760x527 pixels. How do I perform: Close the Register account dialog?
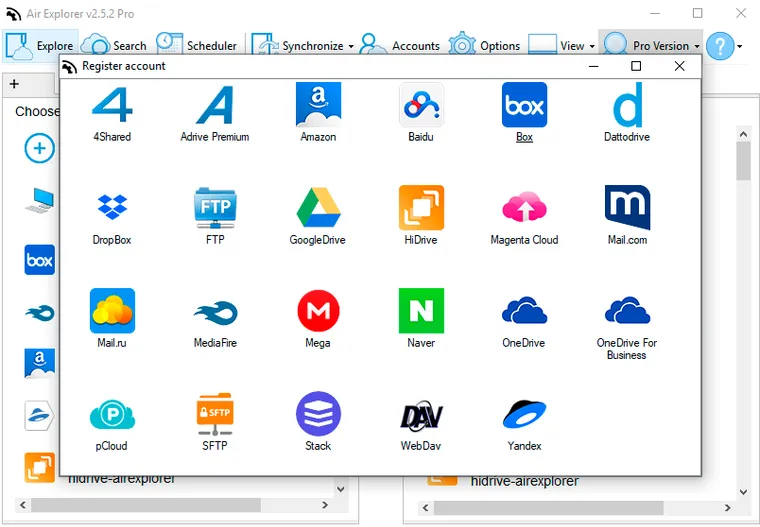(x=679, y=66)
